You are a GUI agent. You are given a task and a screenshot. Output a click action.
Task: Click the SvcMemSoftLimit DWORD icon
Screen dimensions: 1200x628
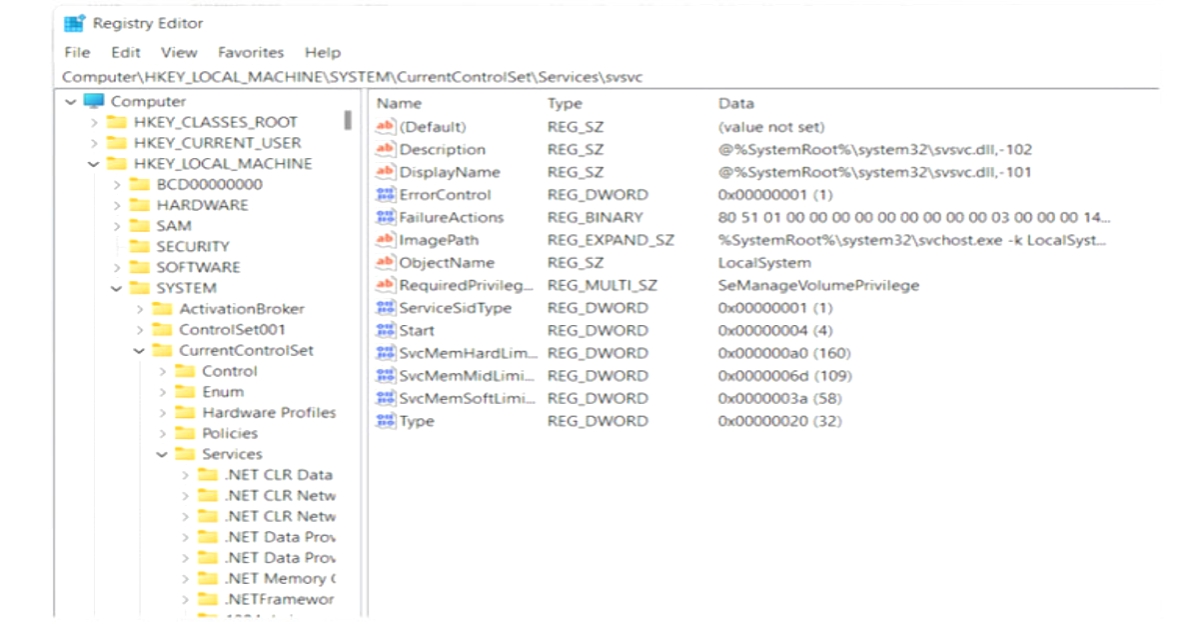click(x=385, y=399)
